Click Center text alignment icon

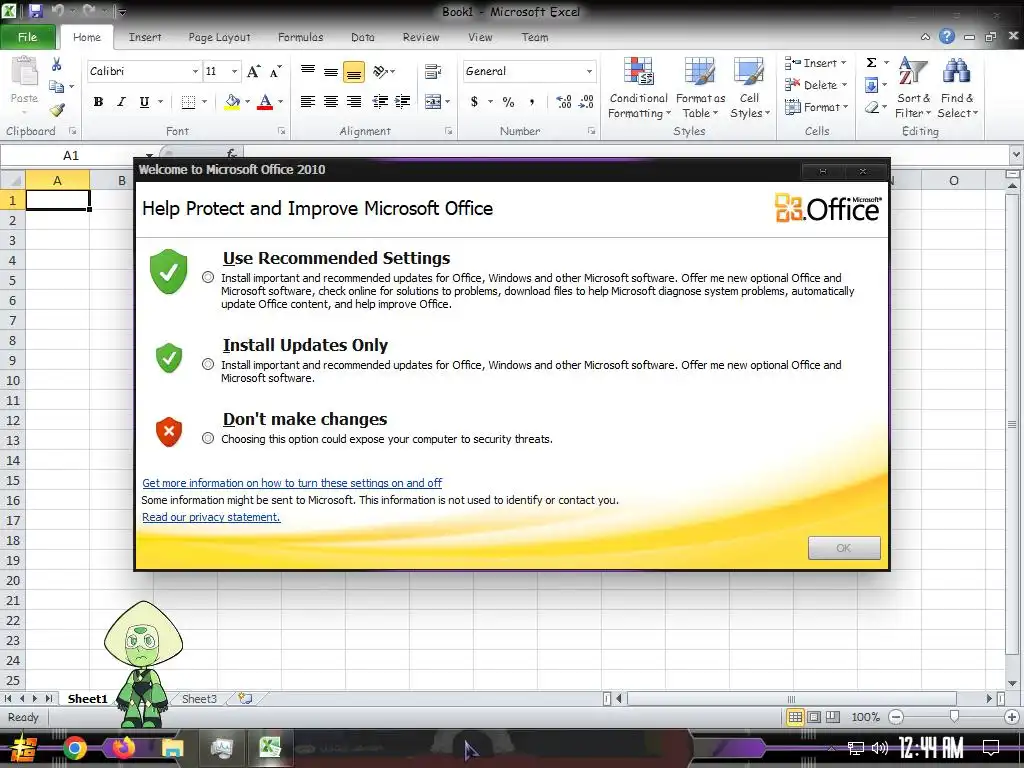pyautogui.click(x=331, y=101)
